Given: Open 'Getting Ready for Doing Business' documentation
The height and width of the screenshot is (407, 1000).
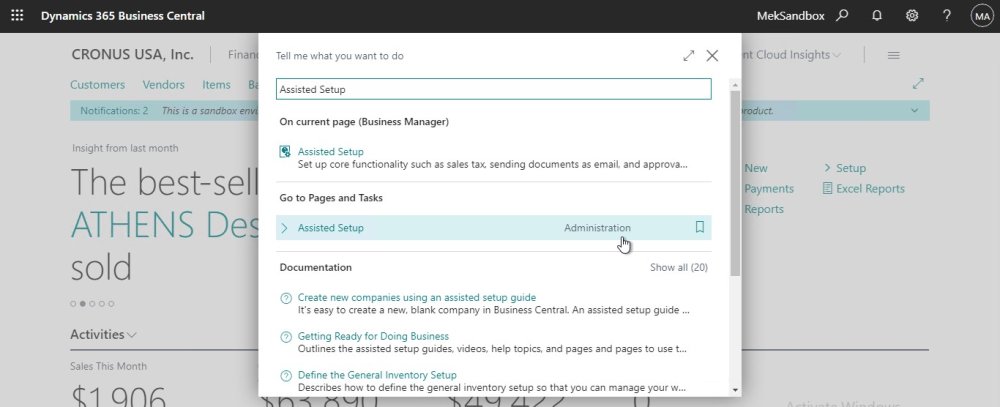Looking at the screenshot, I should pyautogui.click(x=373, y=336).
